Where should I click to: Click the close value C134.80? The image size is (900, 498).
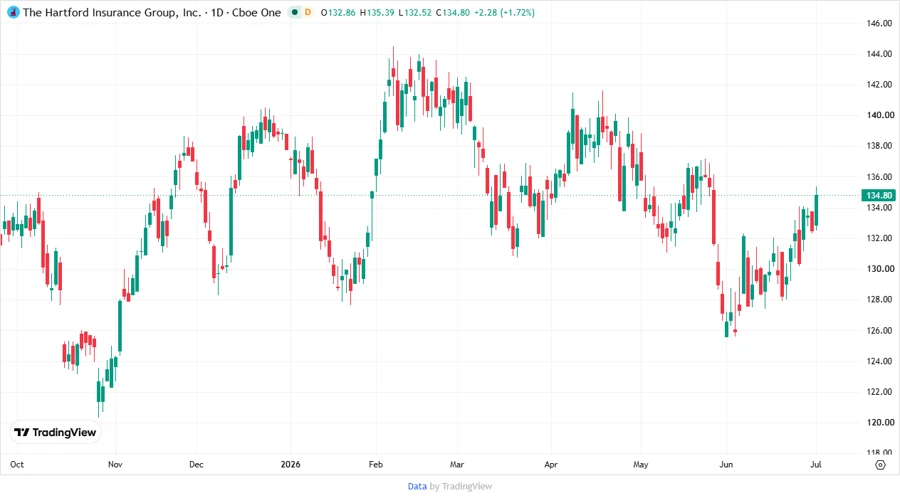[x=452, y=12]
